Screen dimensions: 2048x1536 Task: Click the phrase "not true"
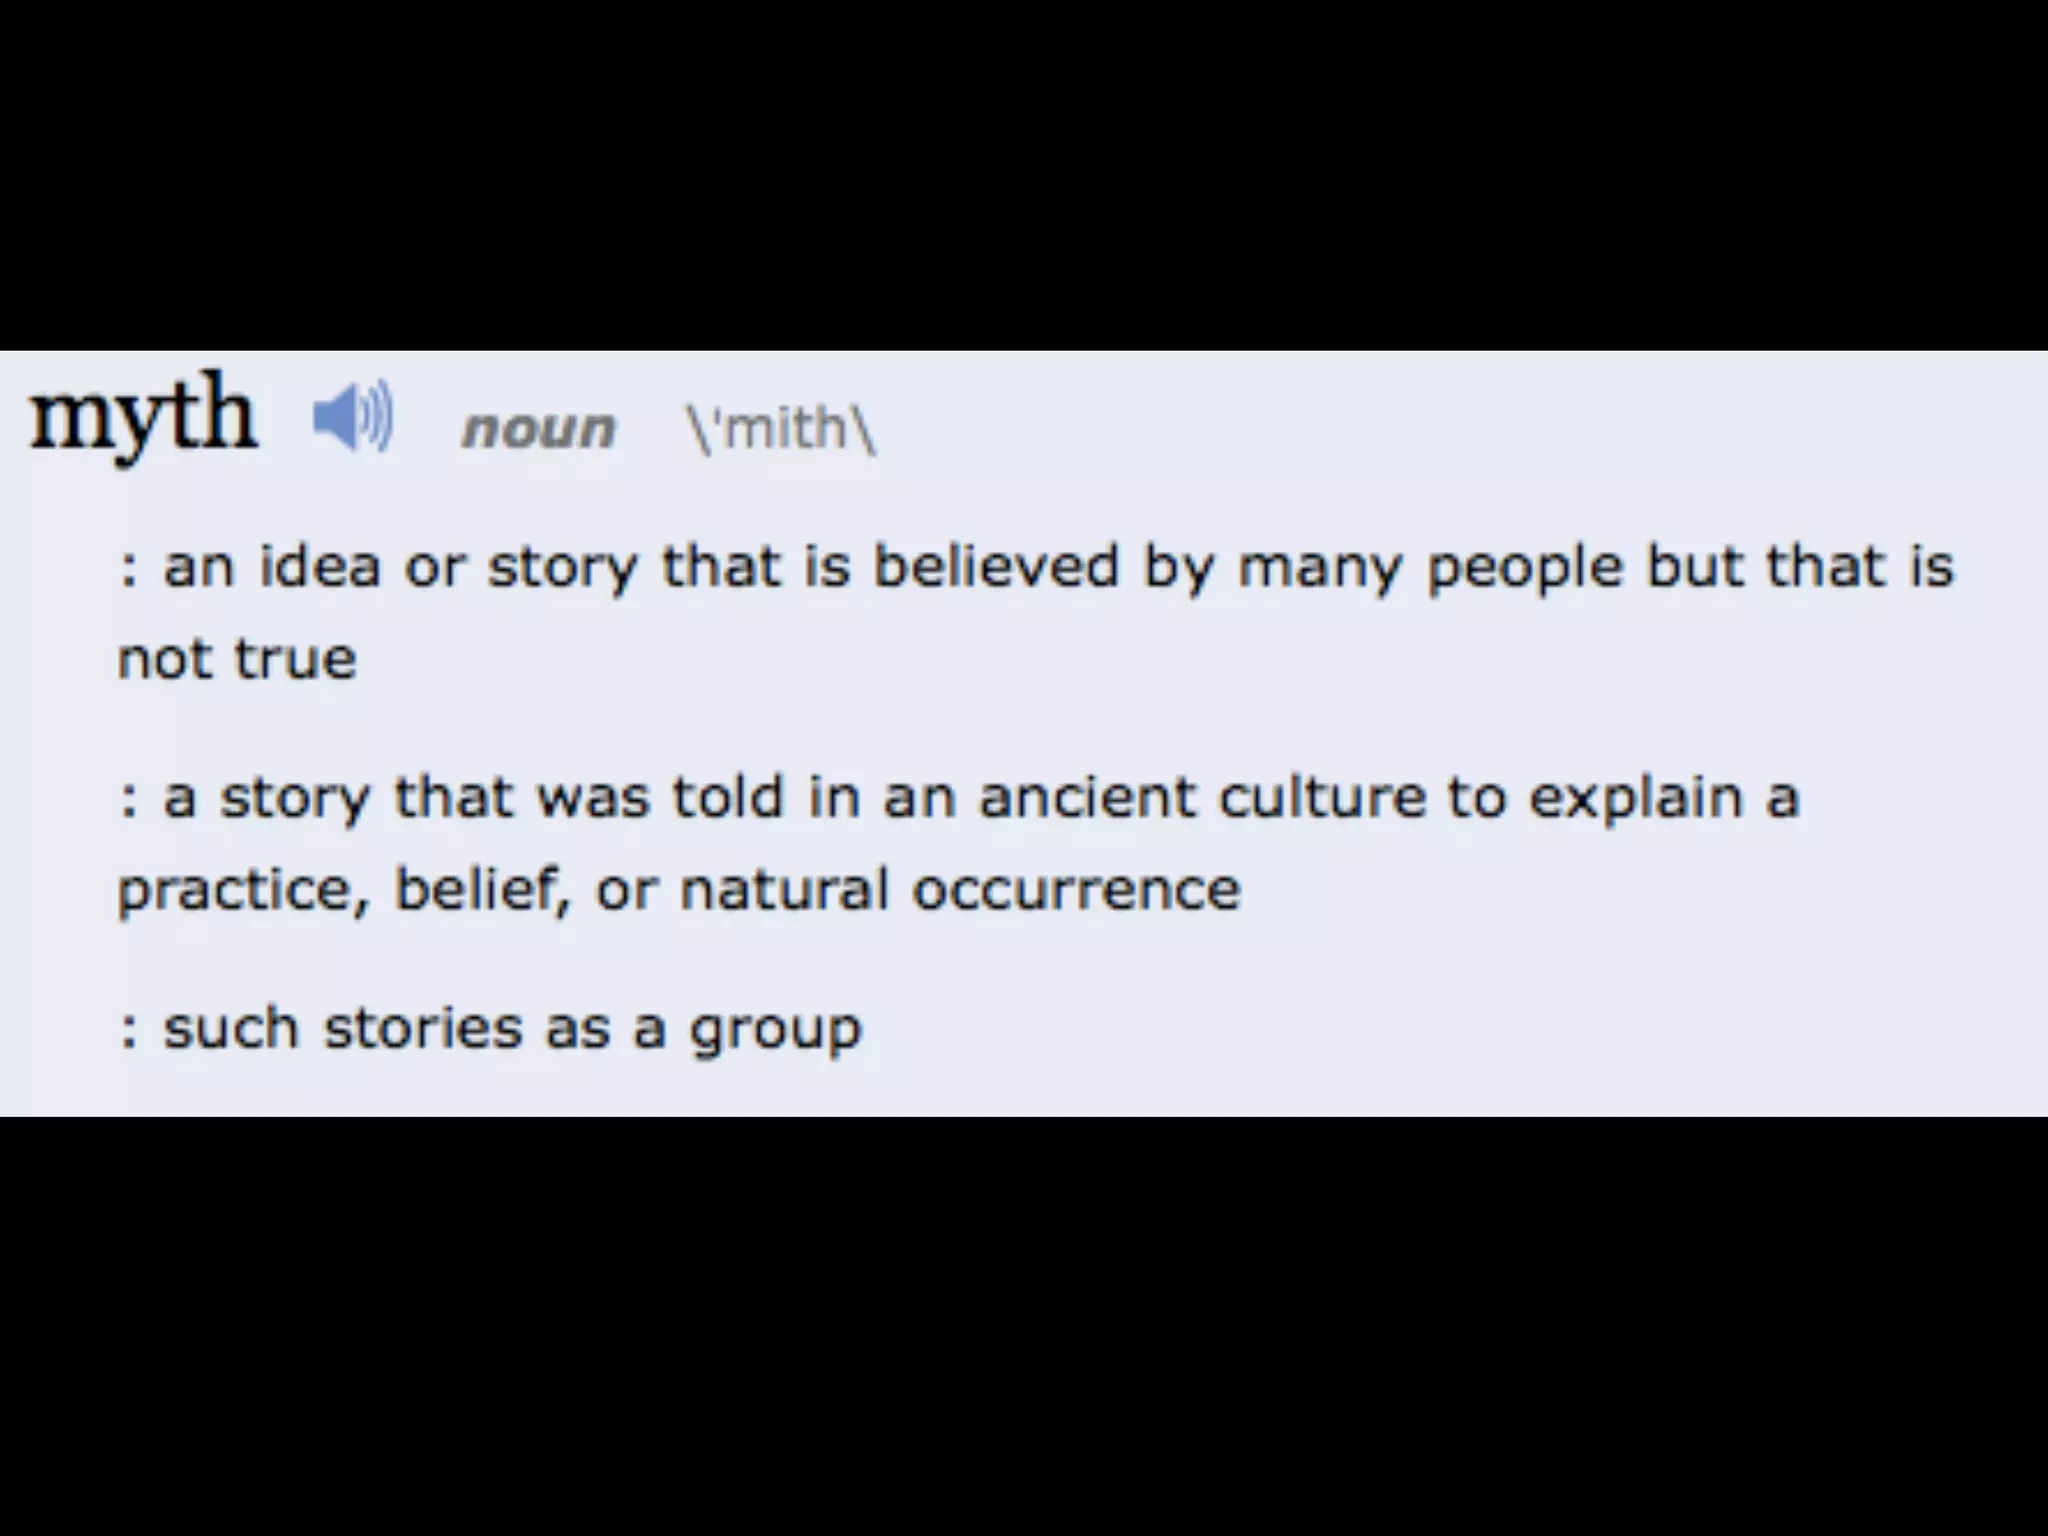pos(237,659)
